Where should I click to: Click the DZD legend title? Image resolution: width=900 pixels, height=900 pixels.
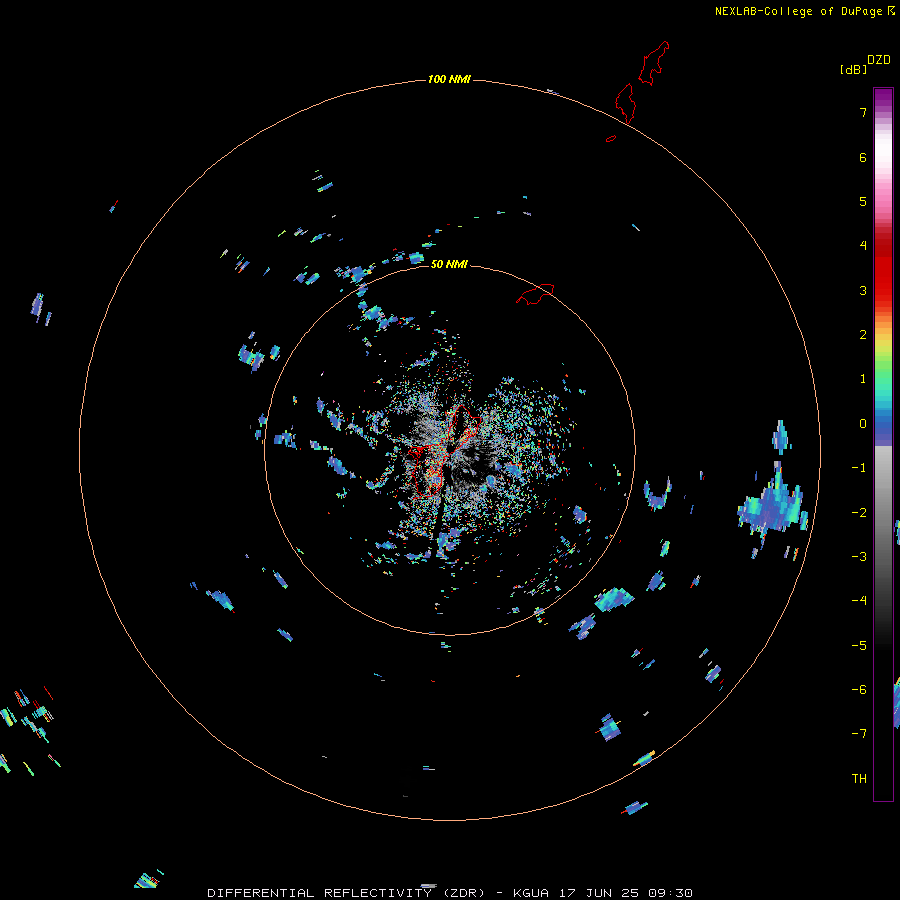coord(879,60)
